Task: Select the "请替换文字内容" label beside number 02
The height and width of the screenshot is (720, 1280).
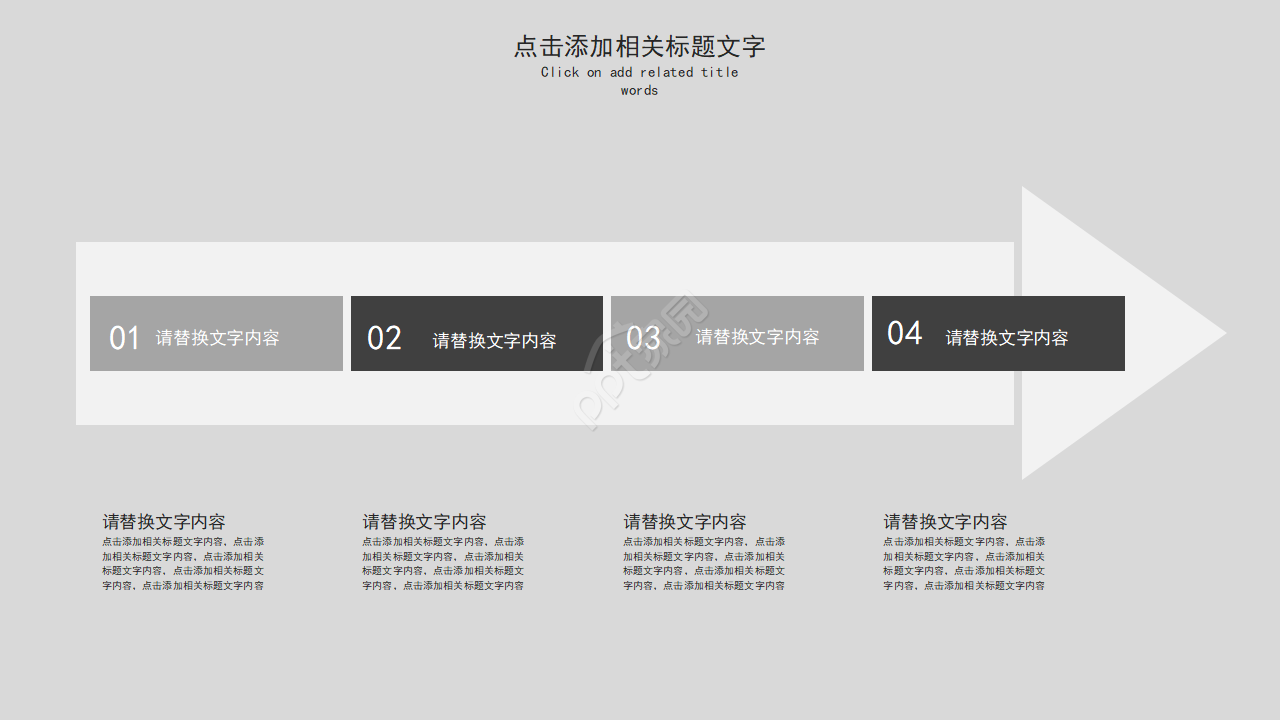Action: 494,341
